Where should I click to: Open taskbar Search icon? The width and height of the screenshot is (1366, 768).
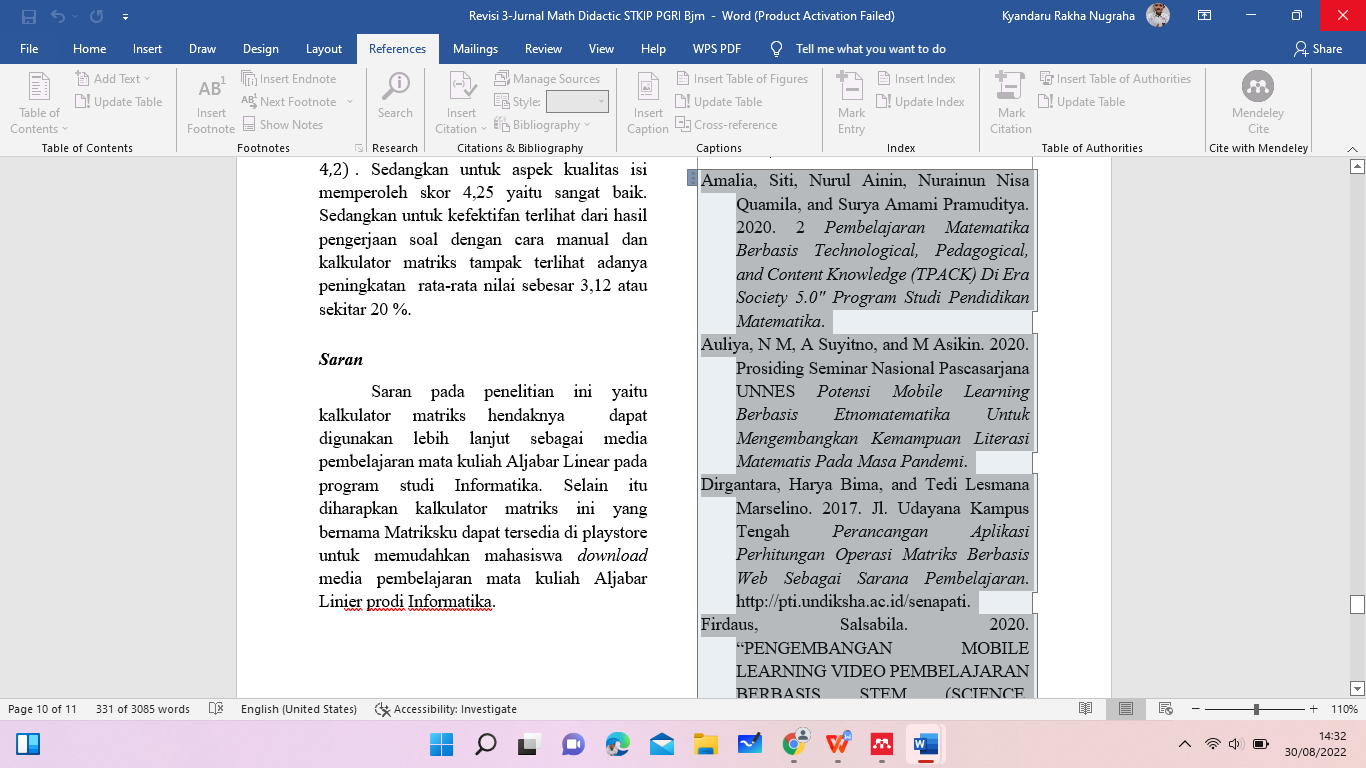[485, 744]
